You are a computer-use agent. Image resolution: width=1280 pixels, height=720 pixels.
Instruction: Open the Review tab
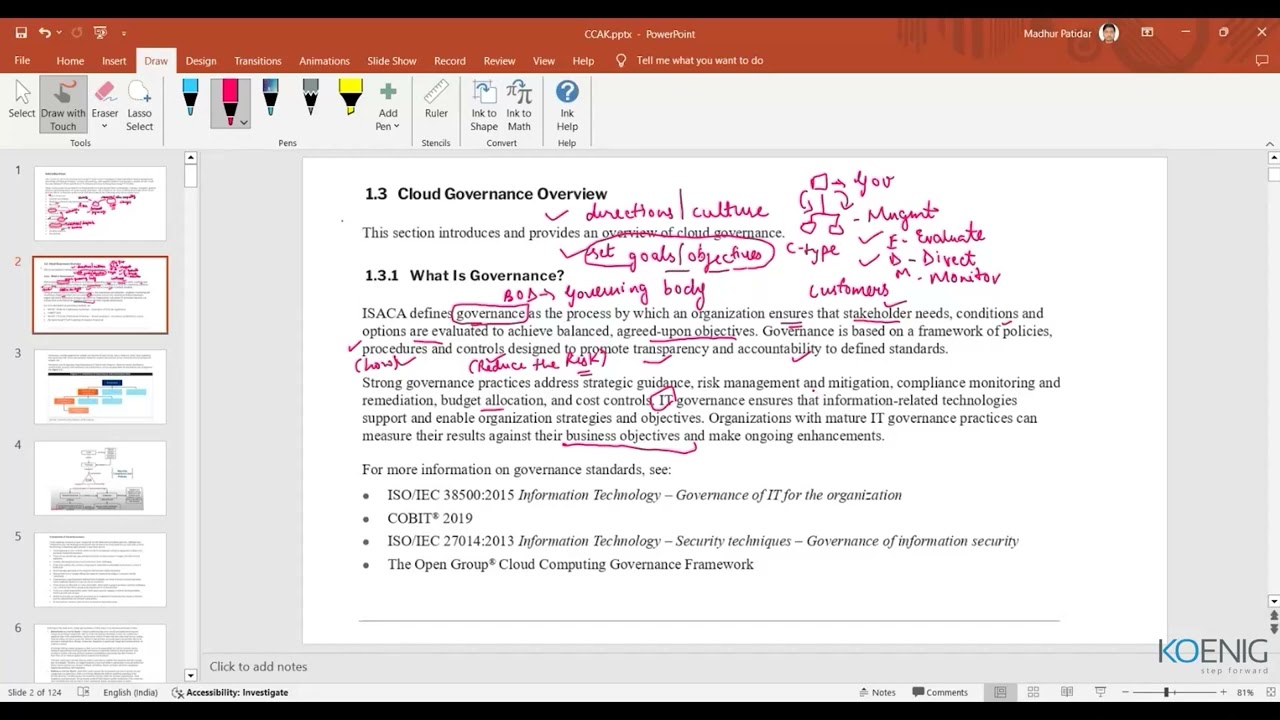(x=499, y=61)
